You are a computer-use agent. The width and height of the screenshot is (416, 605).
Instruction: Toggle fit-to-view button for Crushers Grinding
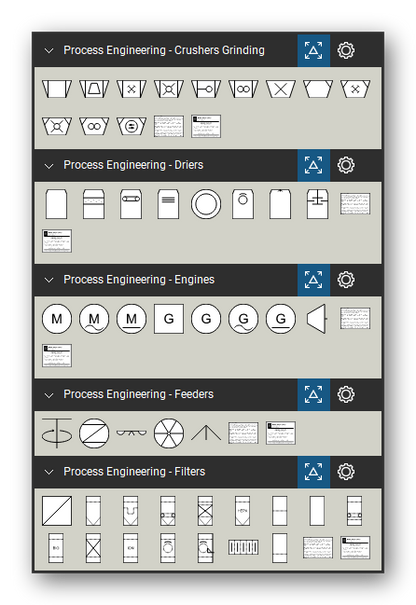[x=313, y=51]
